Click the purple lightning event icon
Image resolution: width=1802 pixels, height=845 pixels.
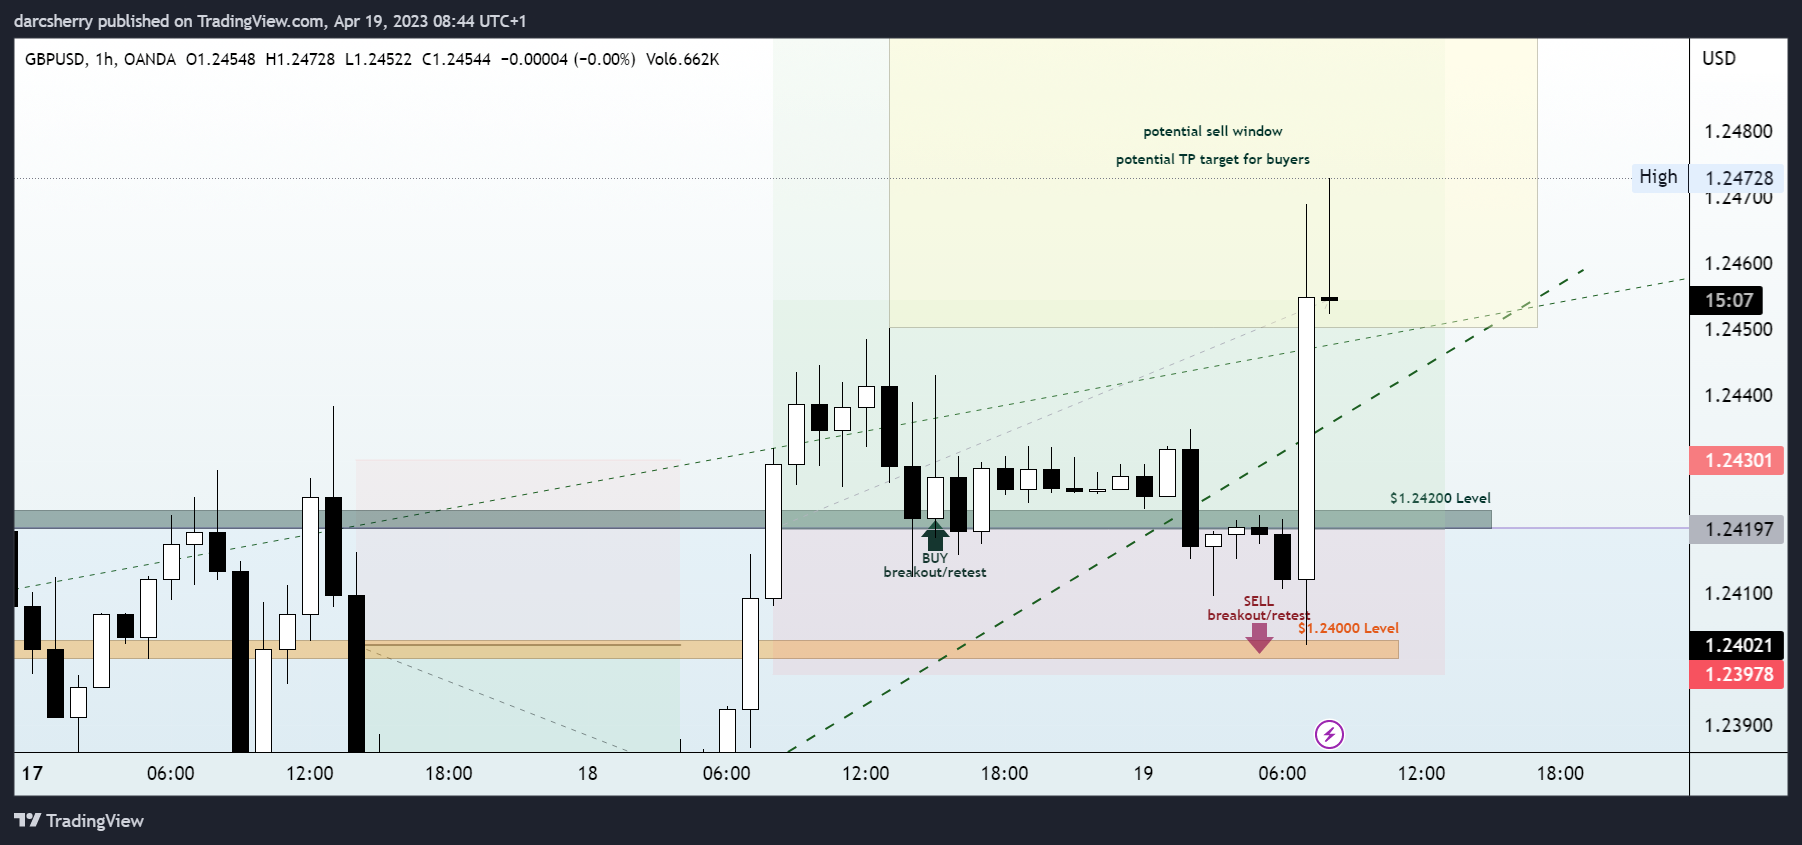(x=1329, y=735)
